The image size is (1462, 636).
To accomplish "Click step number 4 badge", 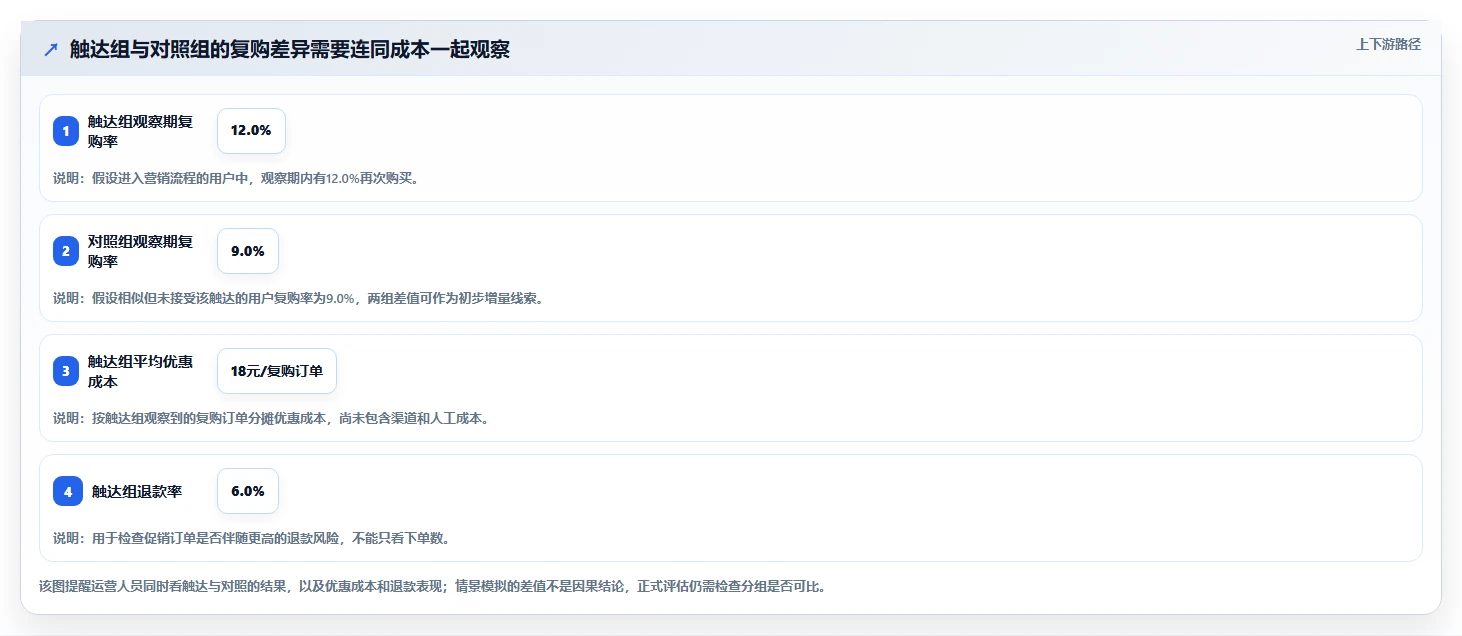I will point(66,491).
